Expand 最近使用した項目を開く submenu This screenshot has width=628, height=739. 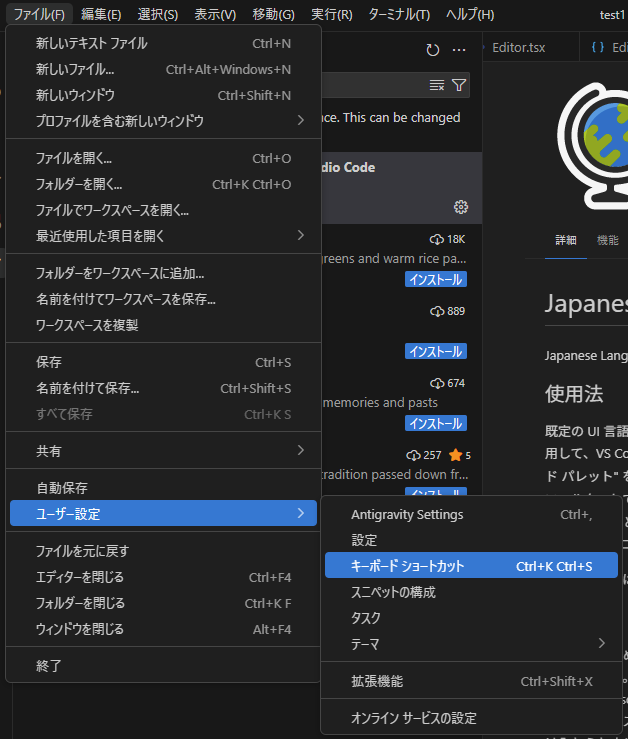click(x=163, y=236)
